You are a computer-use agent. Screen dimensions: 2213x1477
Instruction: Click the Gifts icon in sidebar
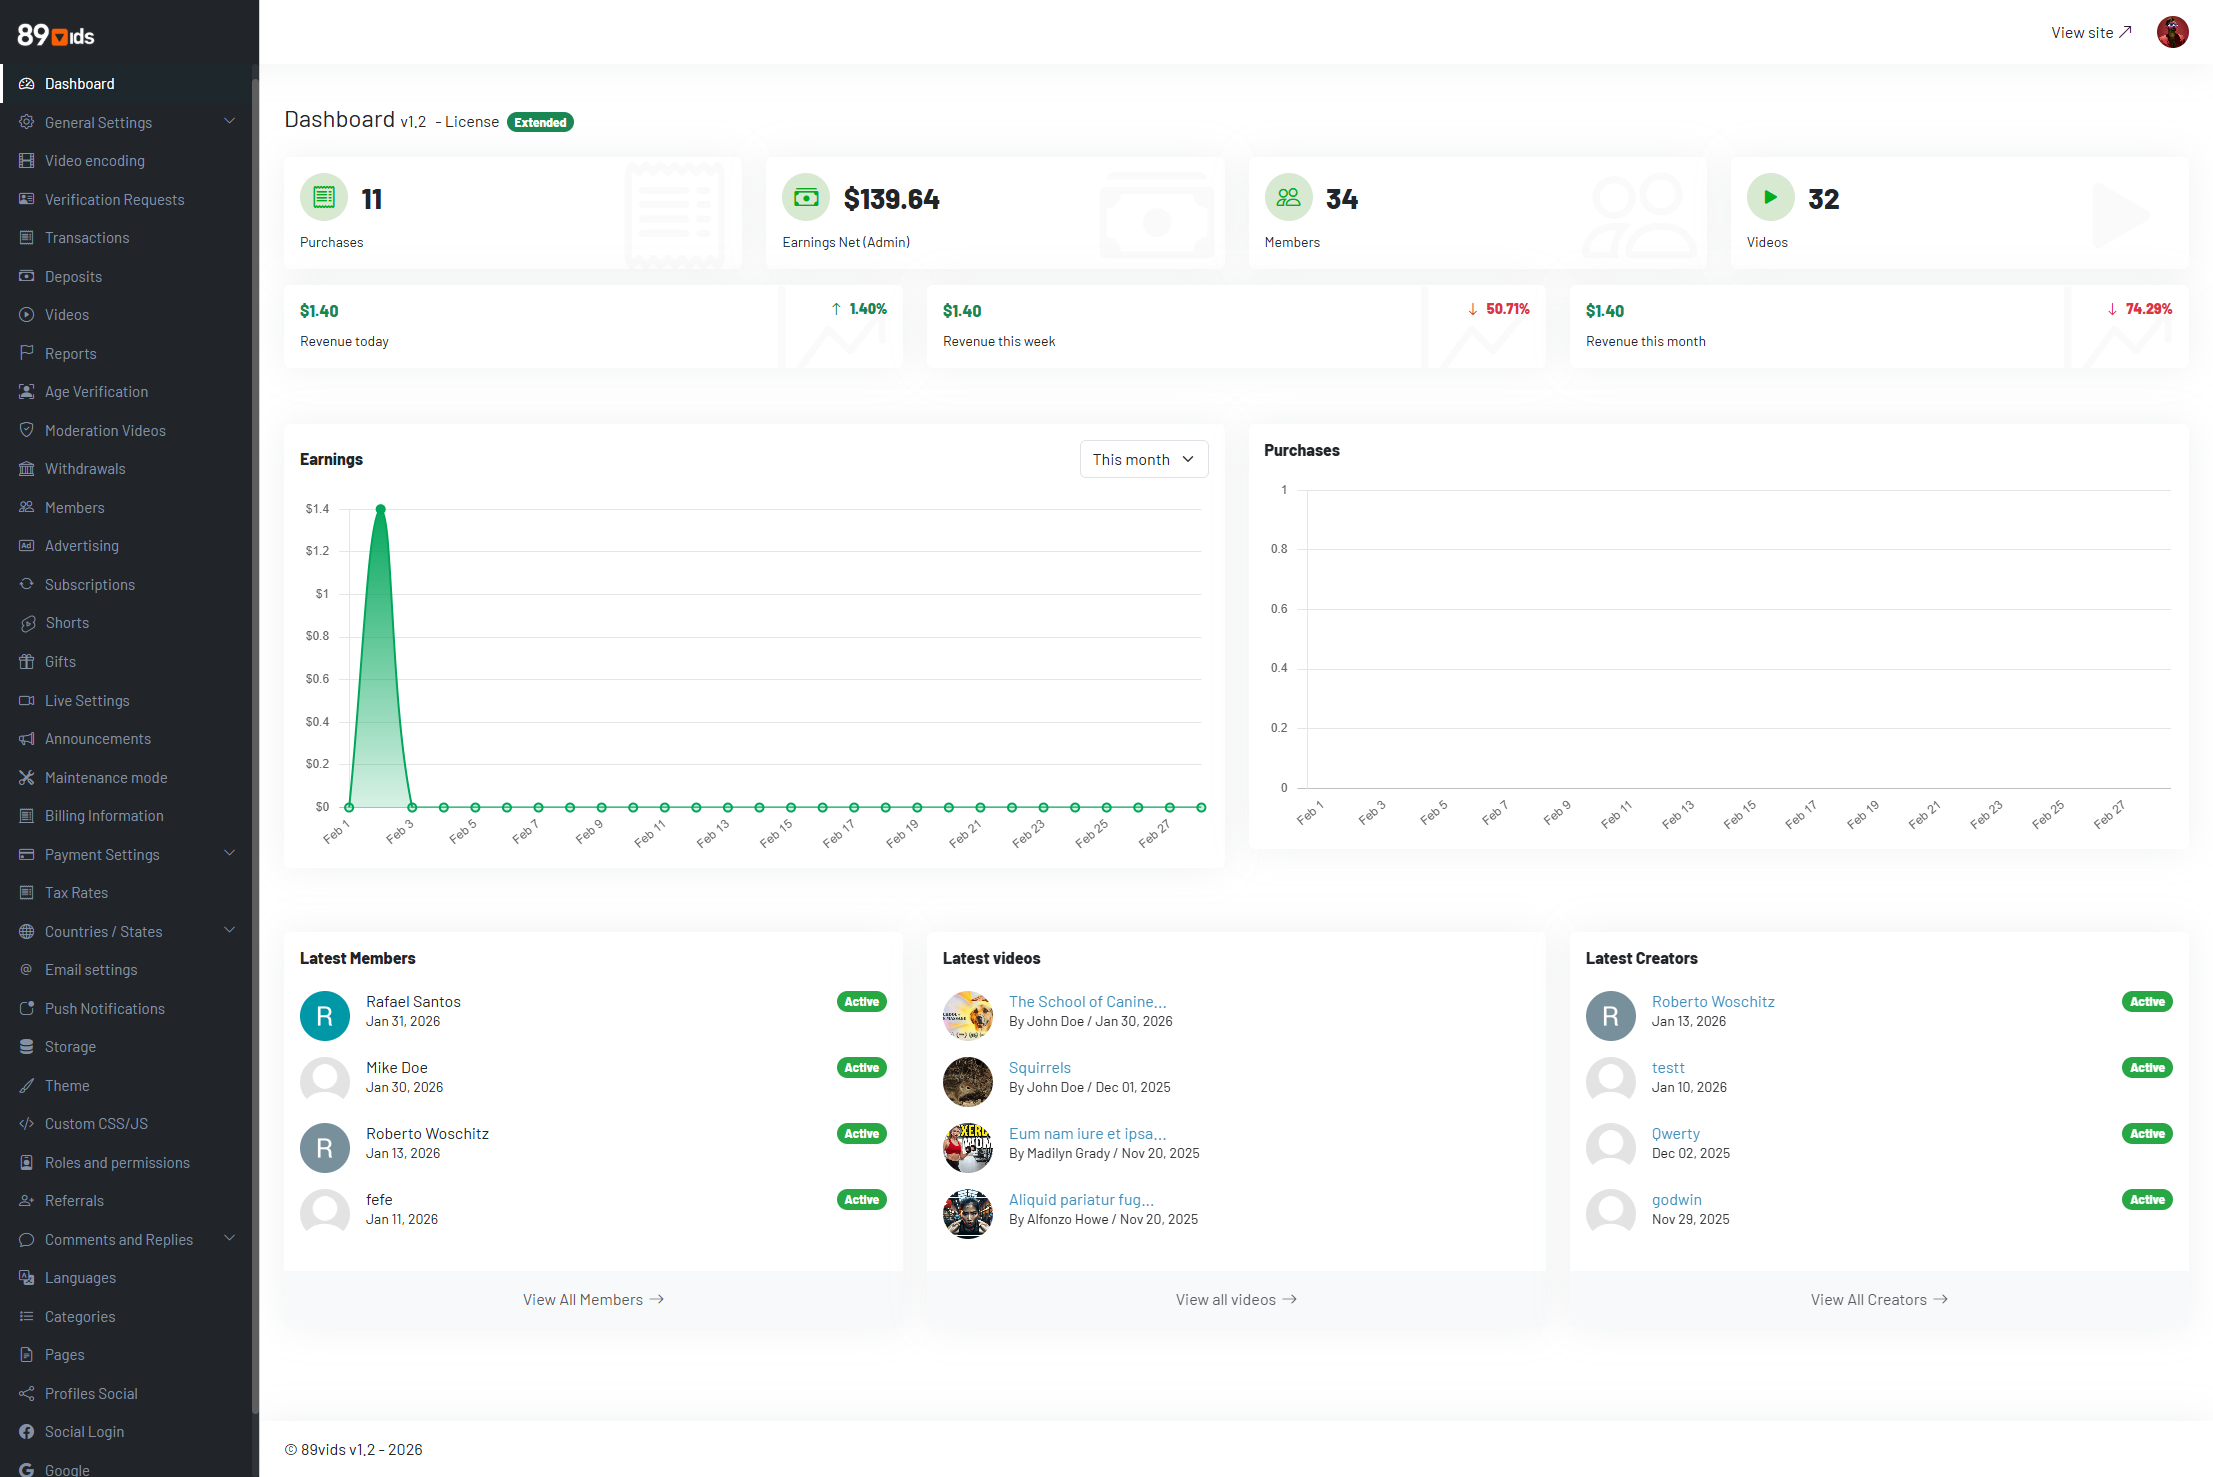click(x=27, y=661)
